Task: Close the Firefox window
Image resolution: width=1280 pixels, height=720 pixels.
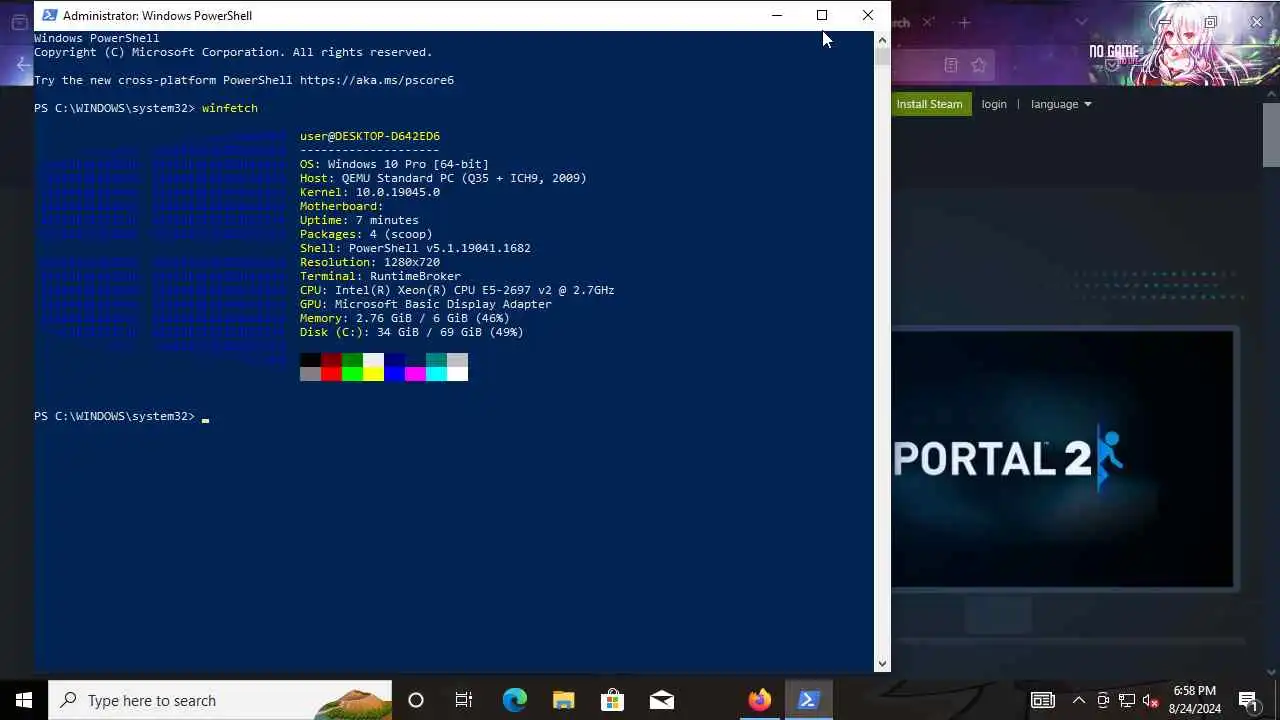Action: click(1257, 22)
